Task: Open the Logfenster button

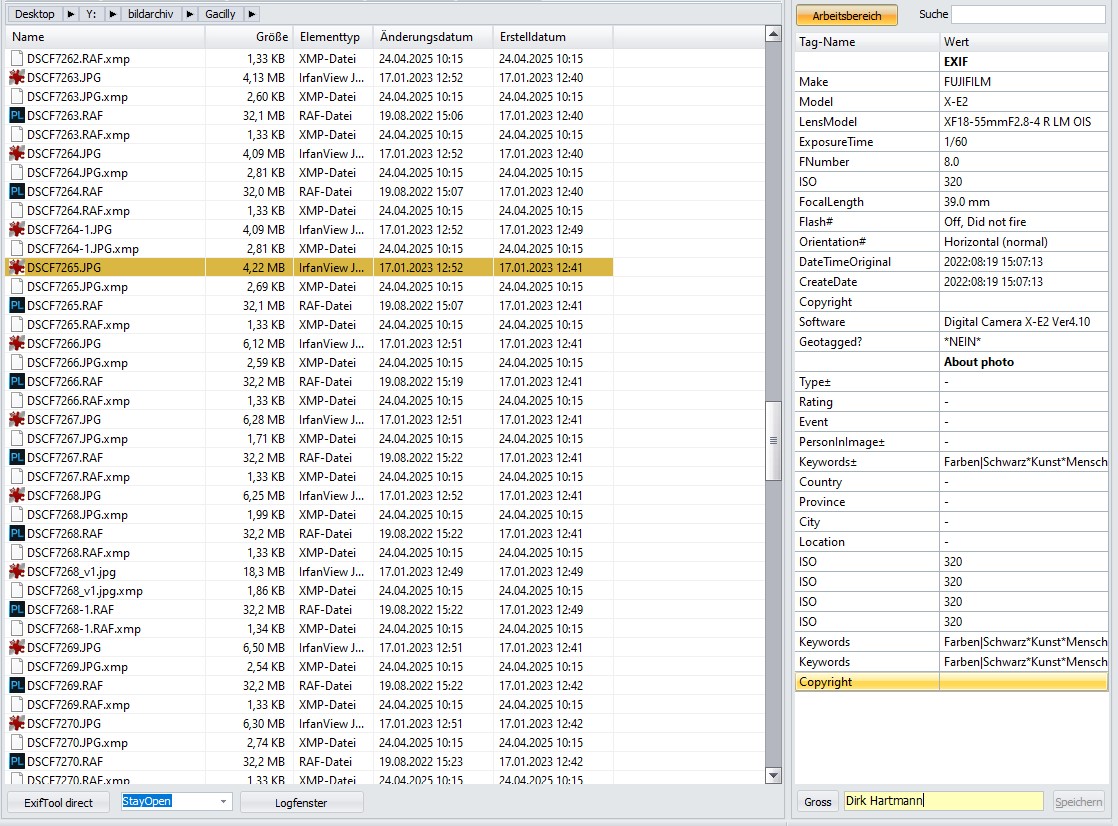Action: click(x=302, y=802)
